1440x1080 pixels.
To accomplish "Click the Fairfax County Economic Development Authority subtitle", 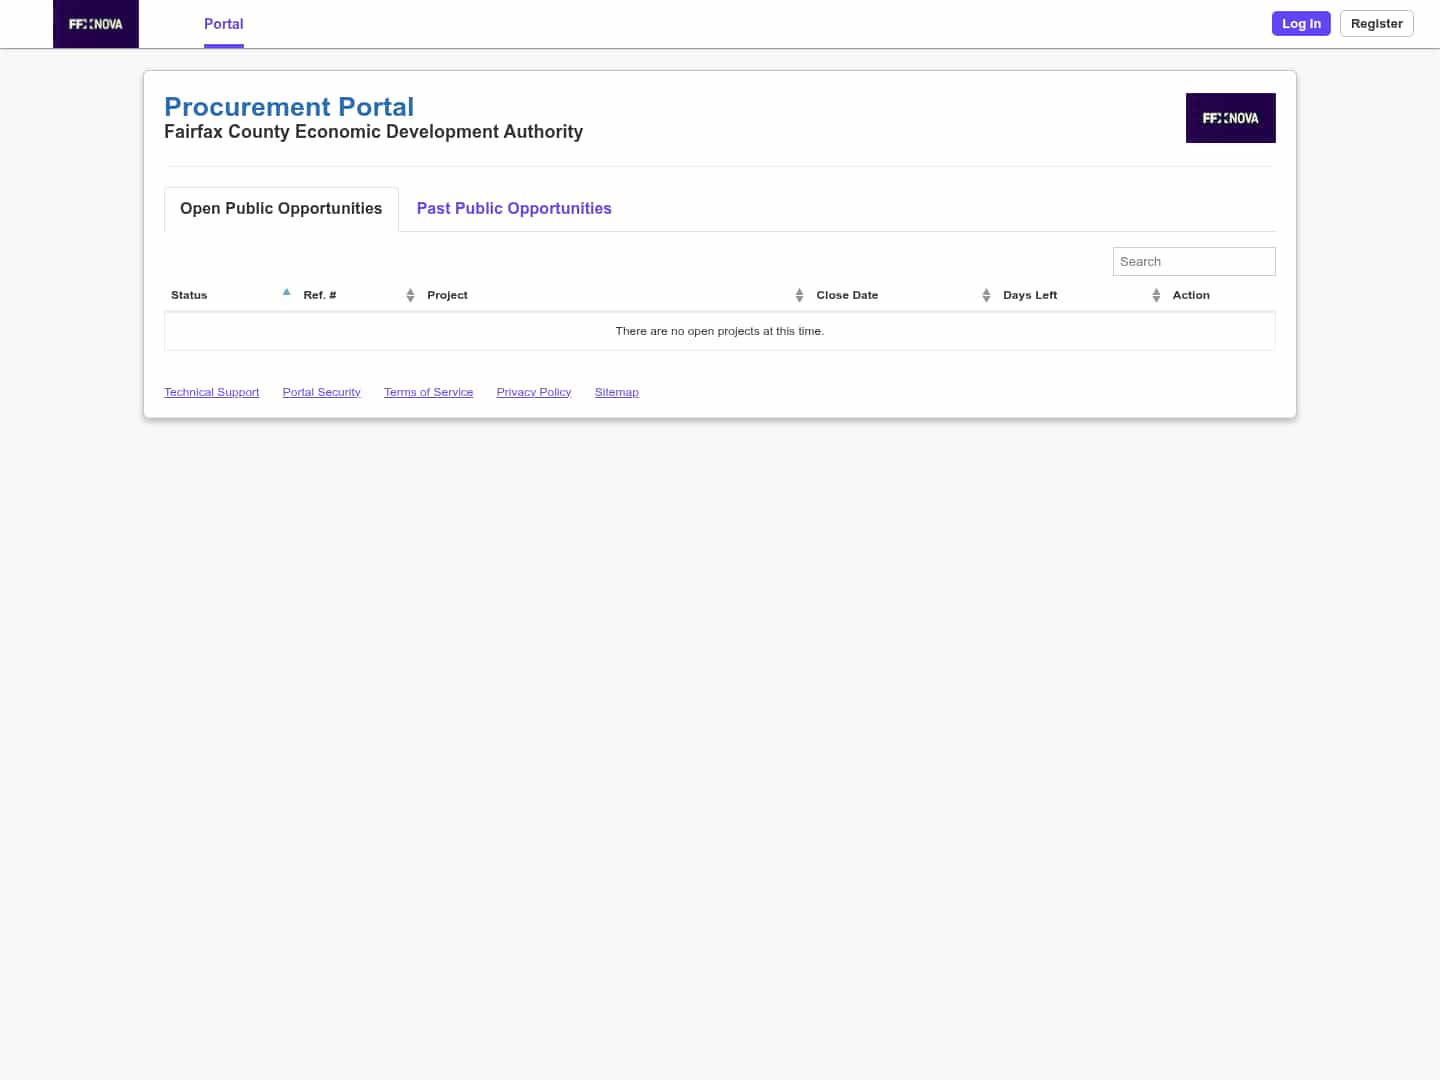I will (373, 132).
